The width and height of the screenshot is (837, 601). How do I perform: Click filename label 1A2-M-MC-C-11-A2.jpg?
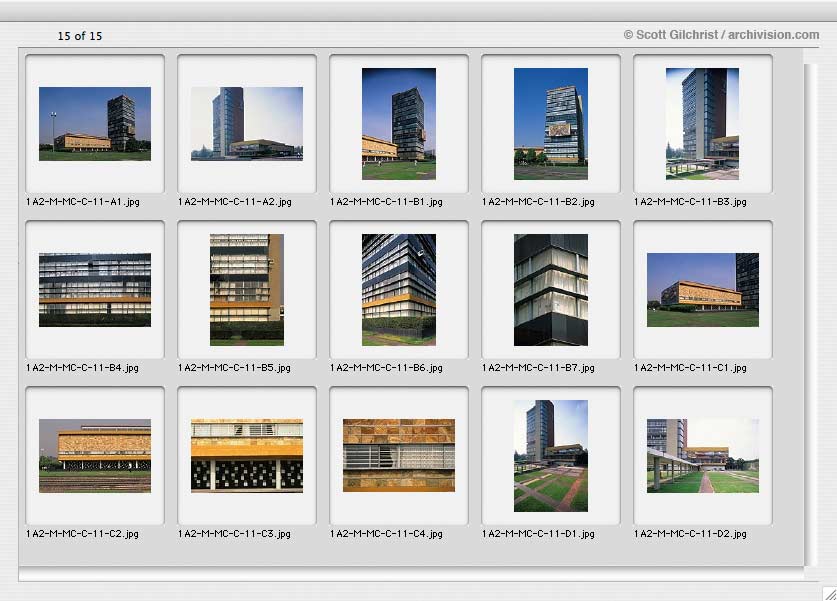point(235,202)
